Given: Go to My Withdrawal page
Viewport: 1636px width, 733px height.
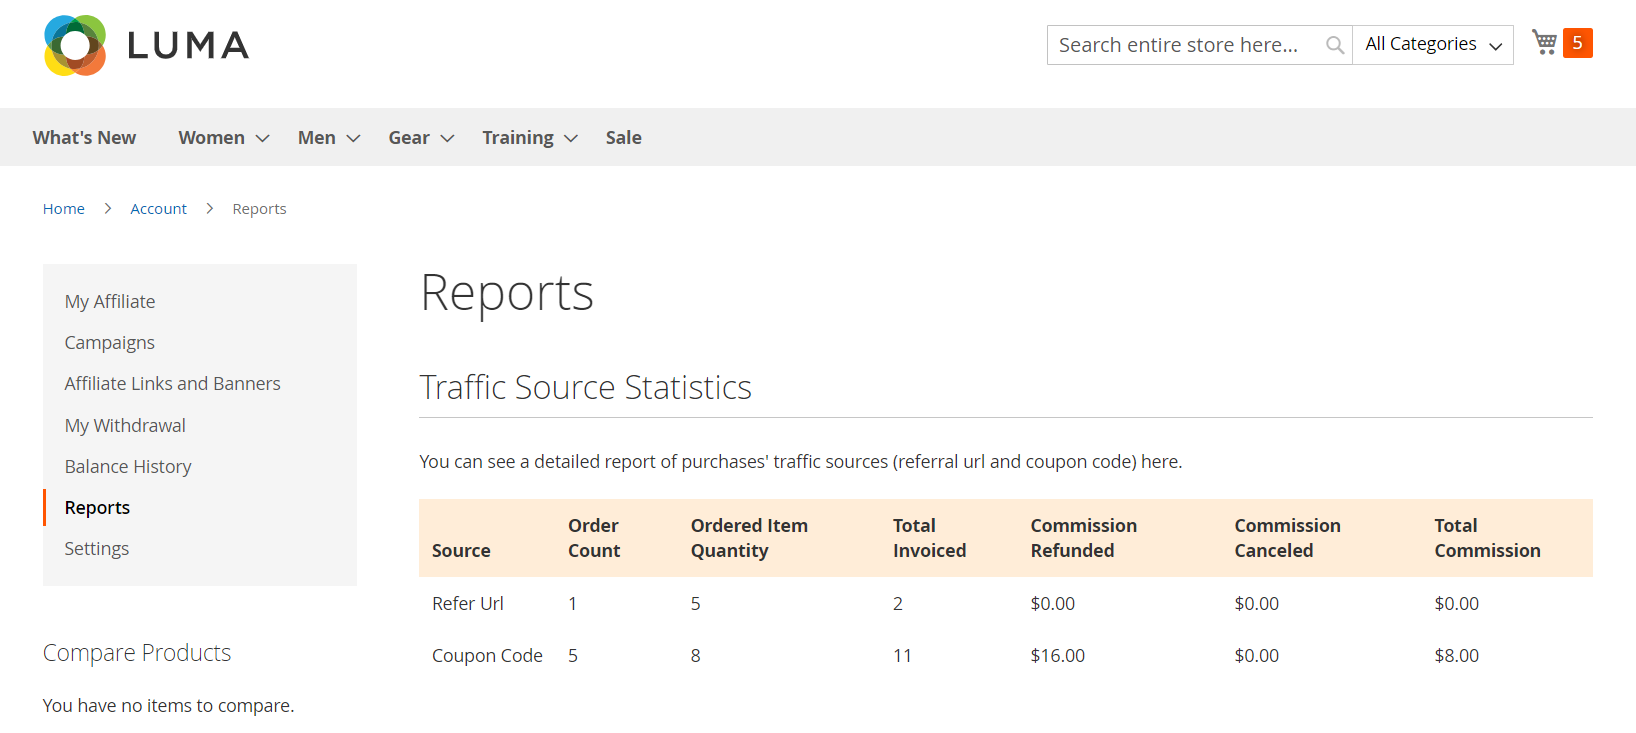Looking at the screenshot, I should pos(125,426).
